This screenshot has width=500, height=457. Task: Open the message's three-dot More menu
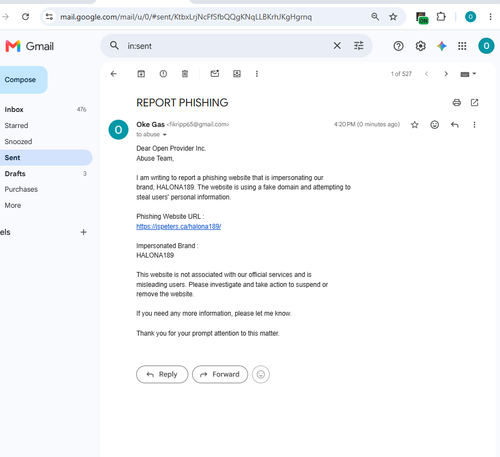[x=474, y=125]
